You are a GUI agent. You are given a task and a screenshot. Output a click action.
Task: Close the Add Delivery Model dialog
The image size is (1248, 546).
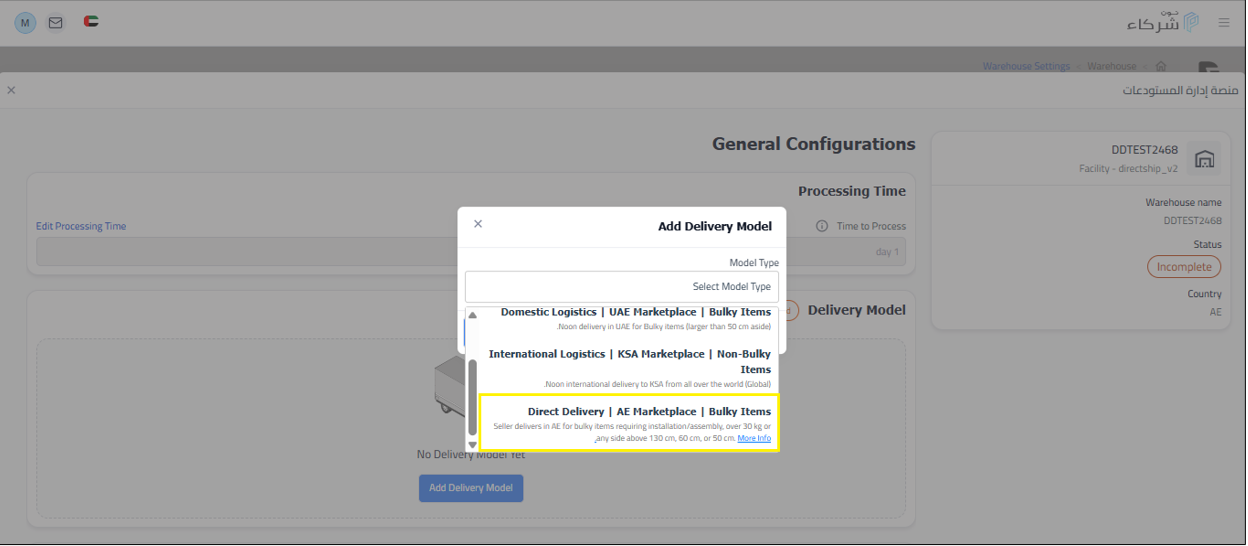[478, 224]
